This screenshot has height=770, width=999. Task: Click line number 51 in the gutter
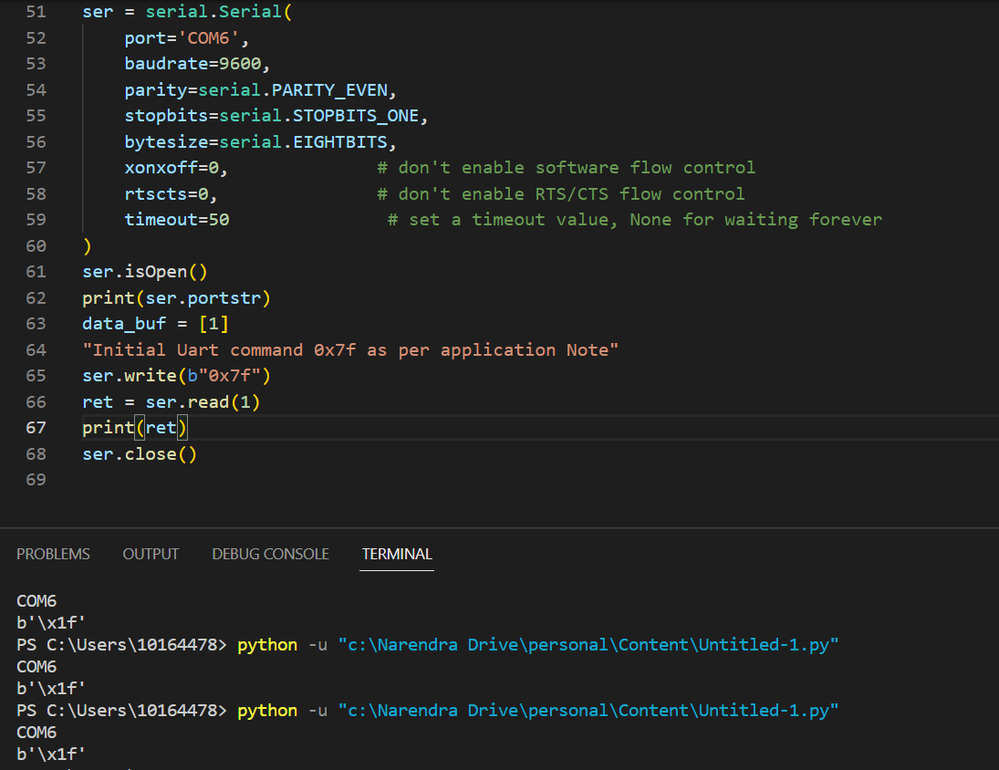(x=35, y=12)
